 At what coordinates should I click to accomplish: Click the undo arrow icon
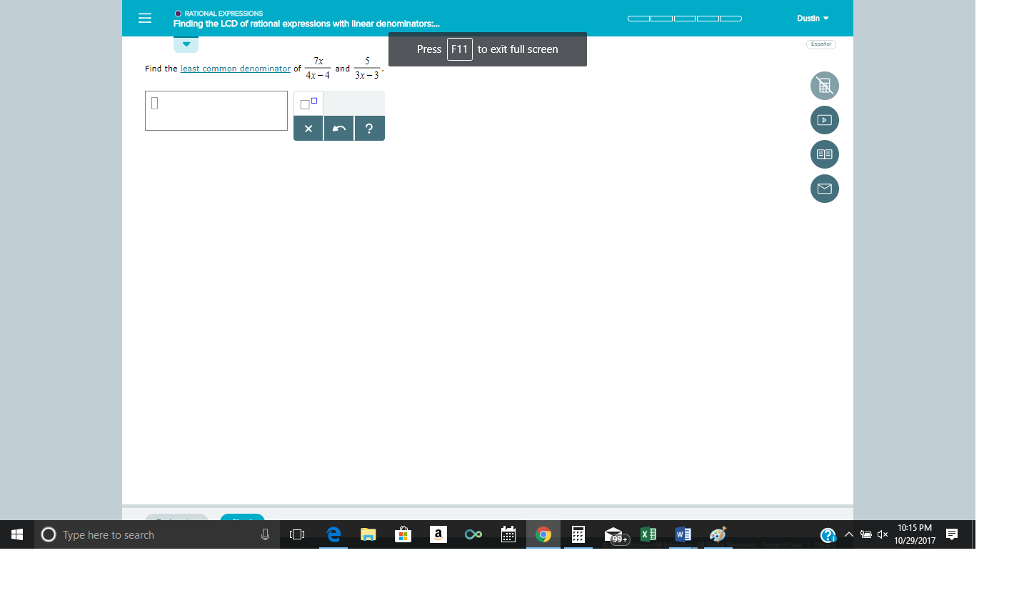[x=337, y=128]
